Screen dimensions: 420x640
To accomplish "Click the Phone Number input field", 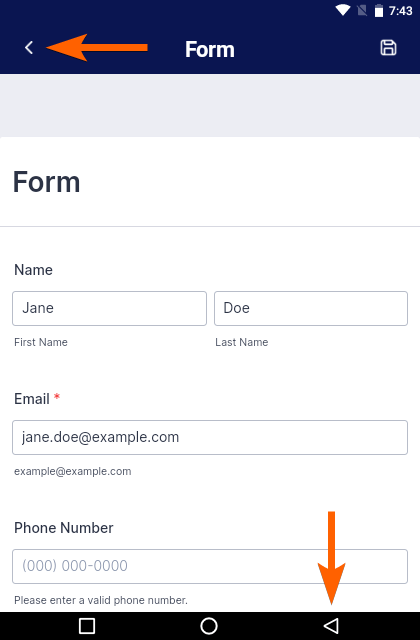I will pyautogui.click(x=210, y=566).
